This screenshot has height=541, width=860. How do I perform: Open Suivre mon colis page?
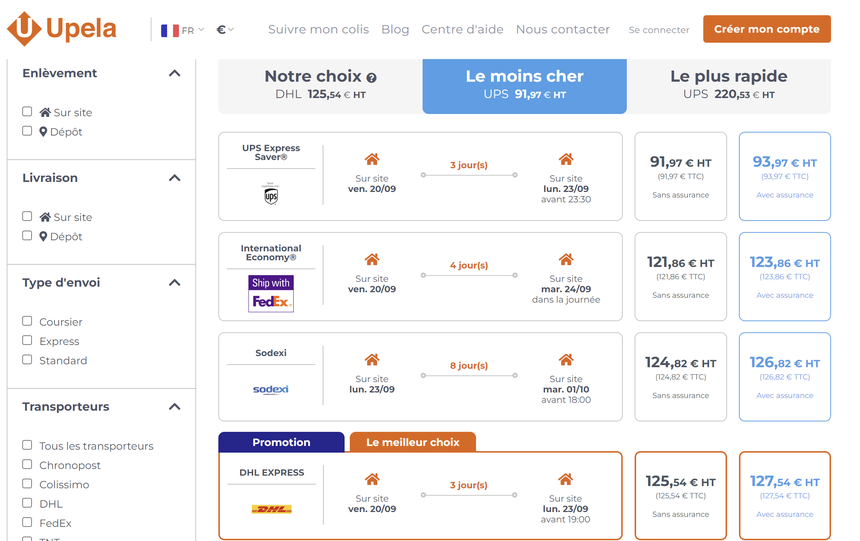coord(318,30)
